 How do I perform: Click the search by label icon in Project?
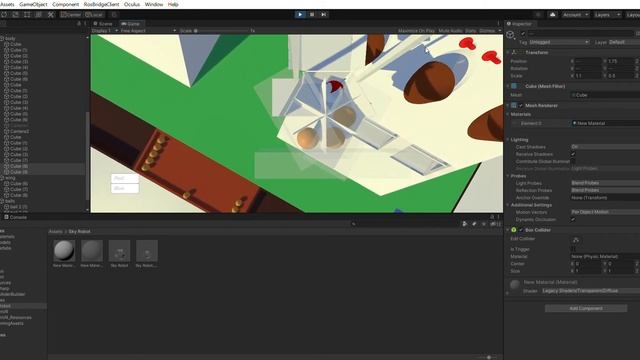point(474,224)
